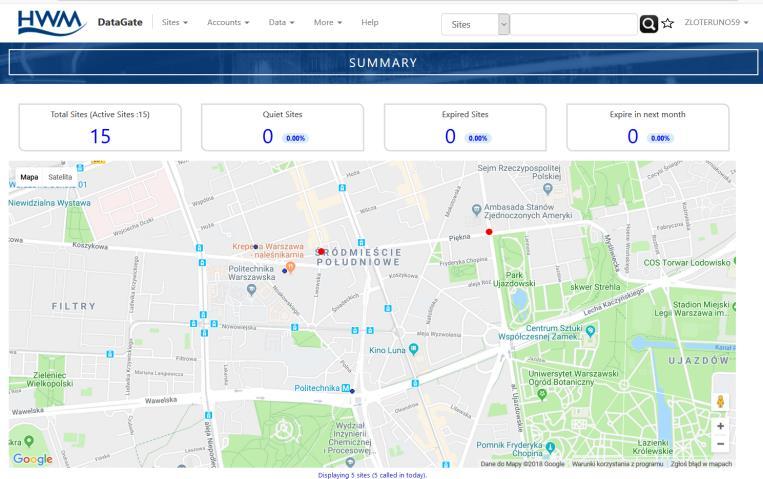The width and height of the screenshot is (763, 479).
Task: Click the Niewidzialna Wystawa label
Action: [x=49, y=203]
